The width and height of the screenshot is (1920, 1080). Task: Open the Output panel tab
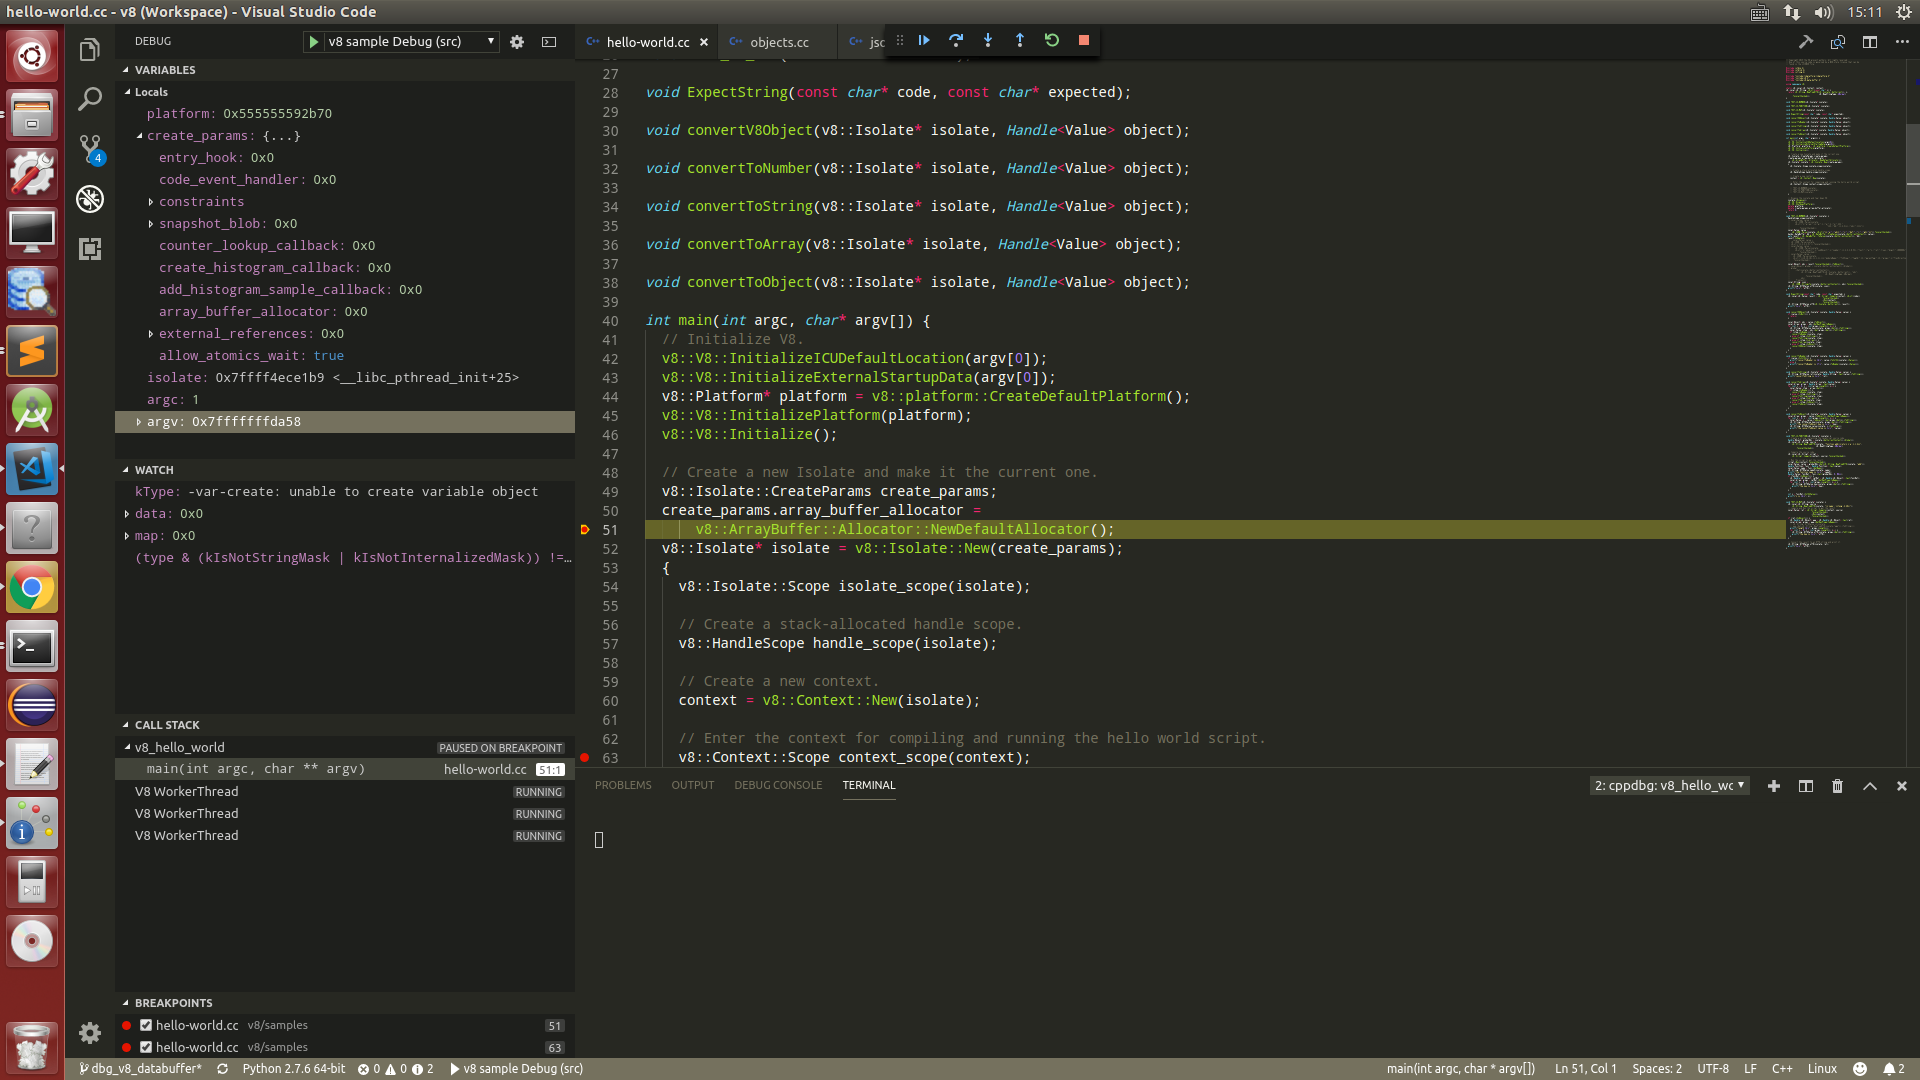[693, 785]
